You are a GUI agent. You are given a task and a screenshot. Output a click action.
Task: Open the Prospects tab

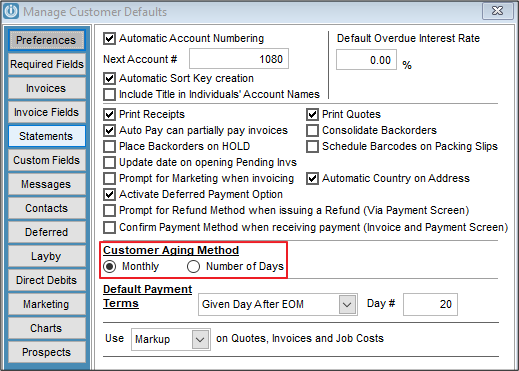pyautogui.click(x=46, y=352)
